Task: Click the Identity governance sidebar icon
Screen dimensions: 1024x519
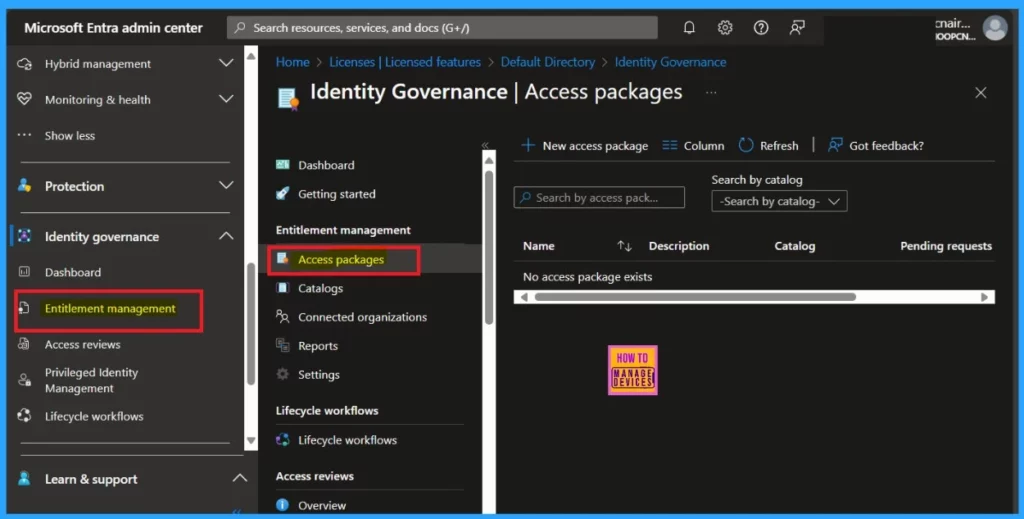Action: pyautogui.click(x=25, y=236)
